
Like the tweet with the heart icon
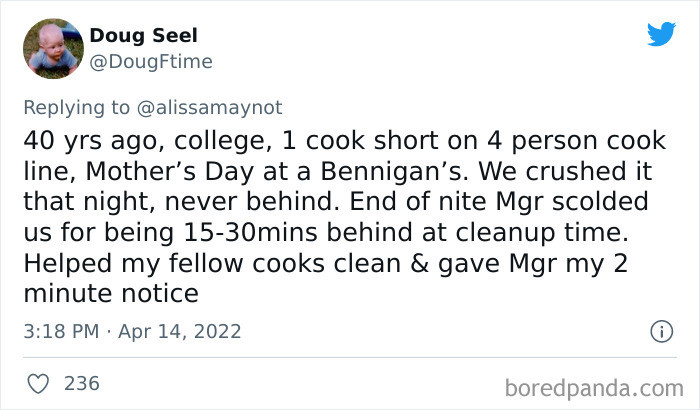click(x=38, y=384)
